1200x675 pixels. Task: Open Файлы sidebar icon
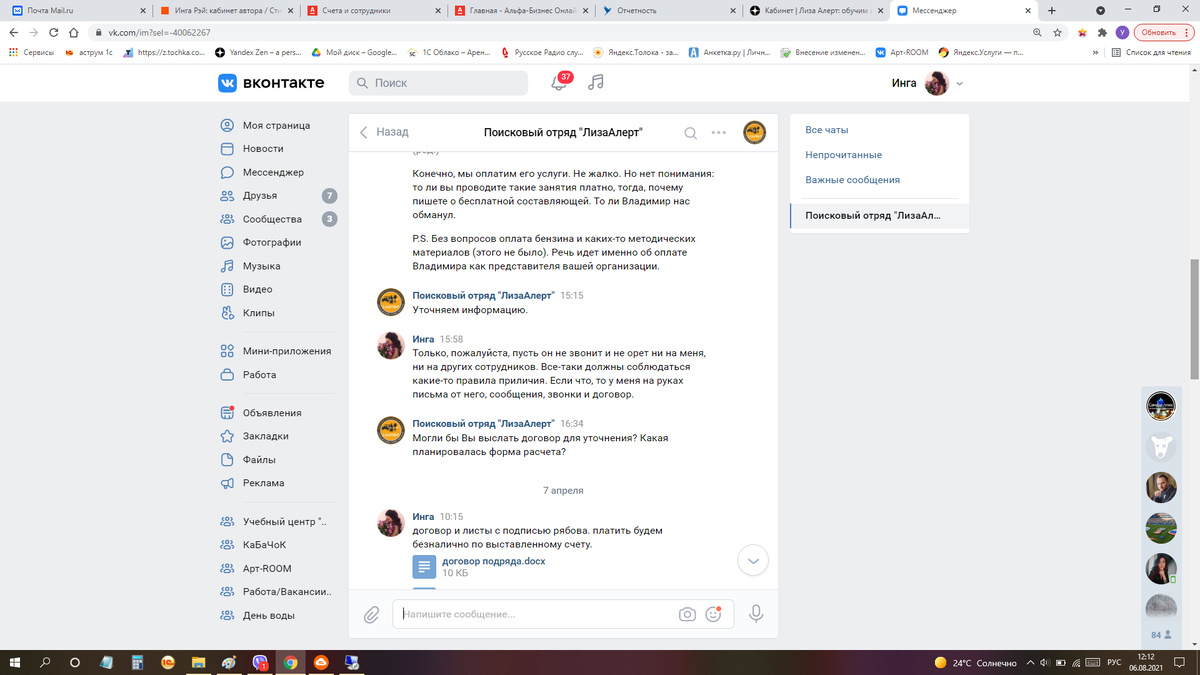pos(227,460)
